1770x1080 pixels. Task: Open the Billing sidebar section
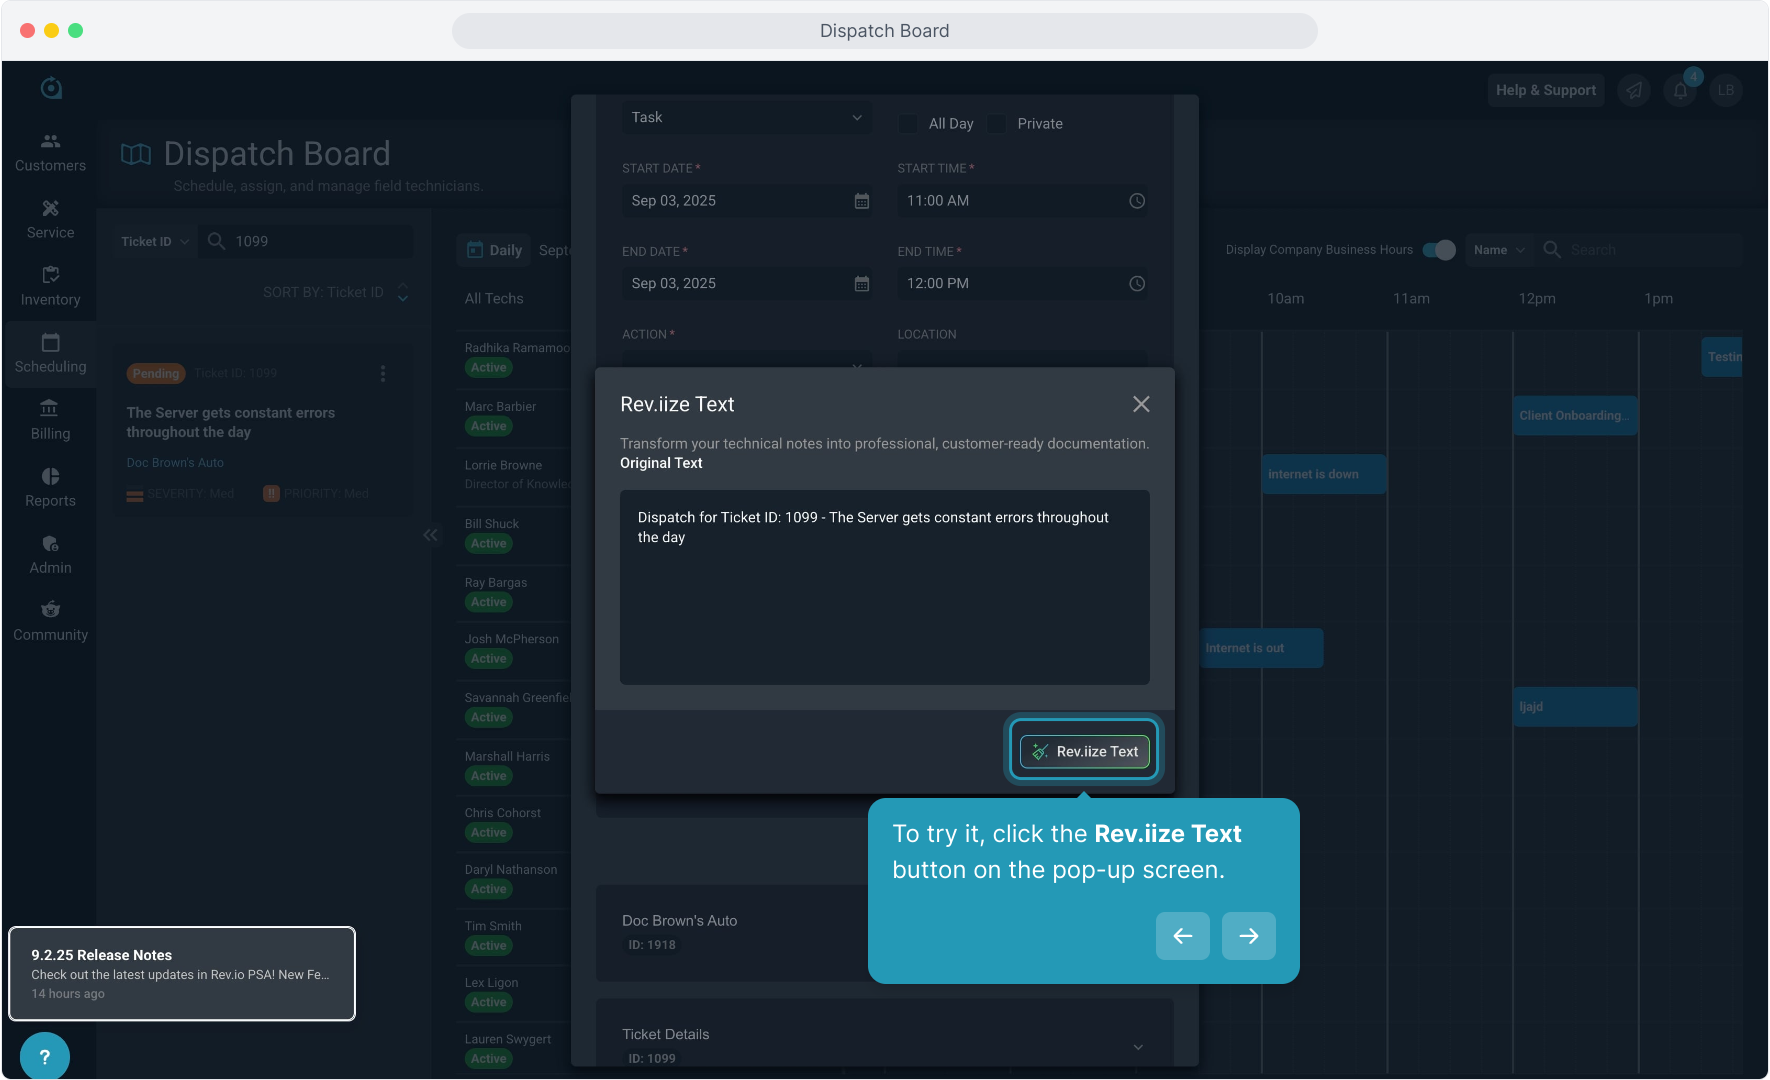[x=50, y=420]
